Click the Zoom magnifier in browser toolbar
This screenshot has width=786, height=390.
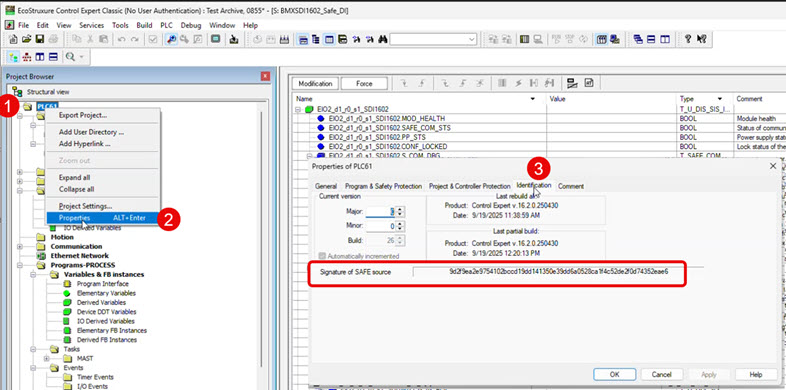coord(70,57)
